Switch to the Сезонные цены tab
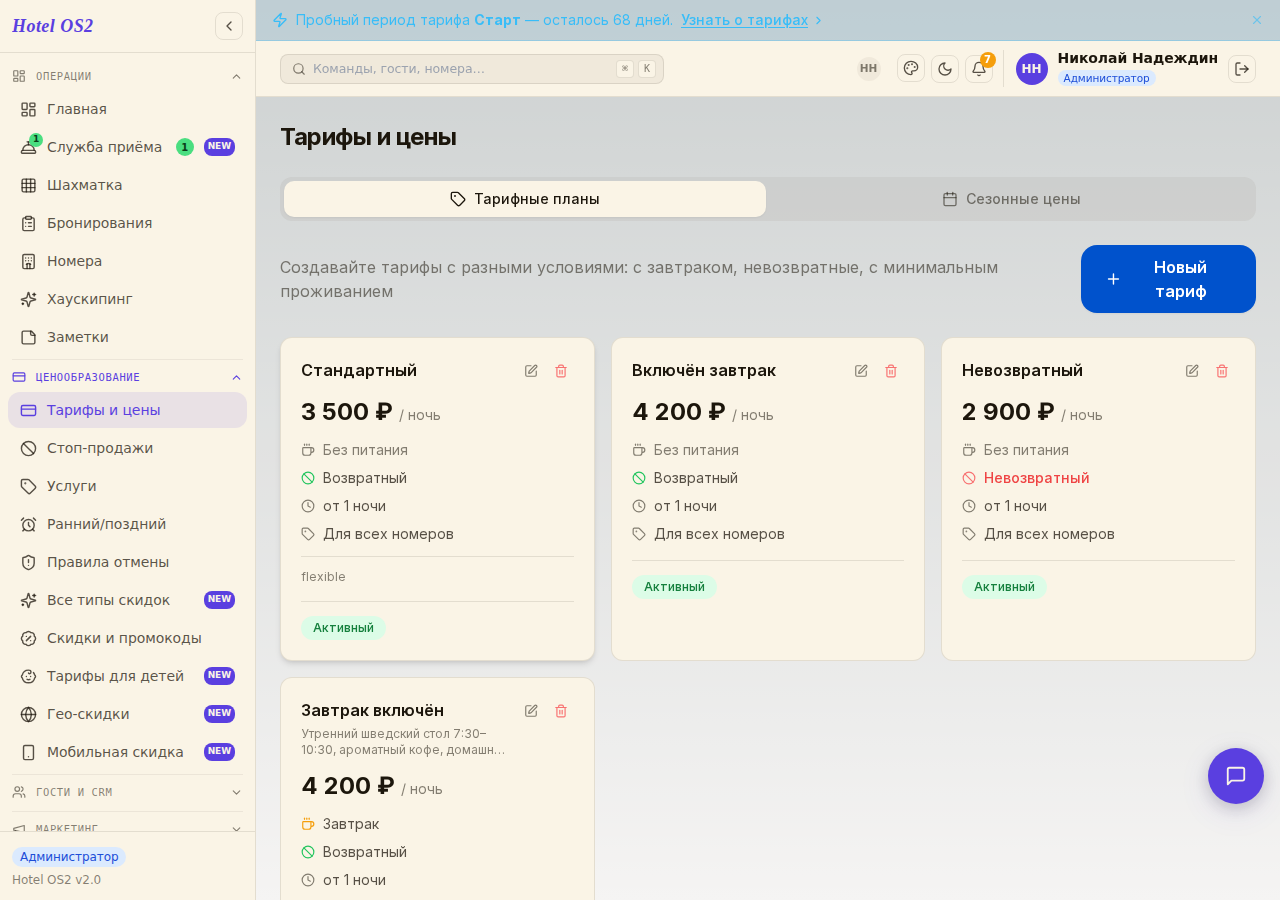The height and width of the screenshot is (900, 1280). tap(1011, 199)
